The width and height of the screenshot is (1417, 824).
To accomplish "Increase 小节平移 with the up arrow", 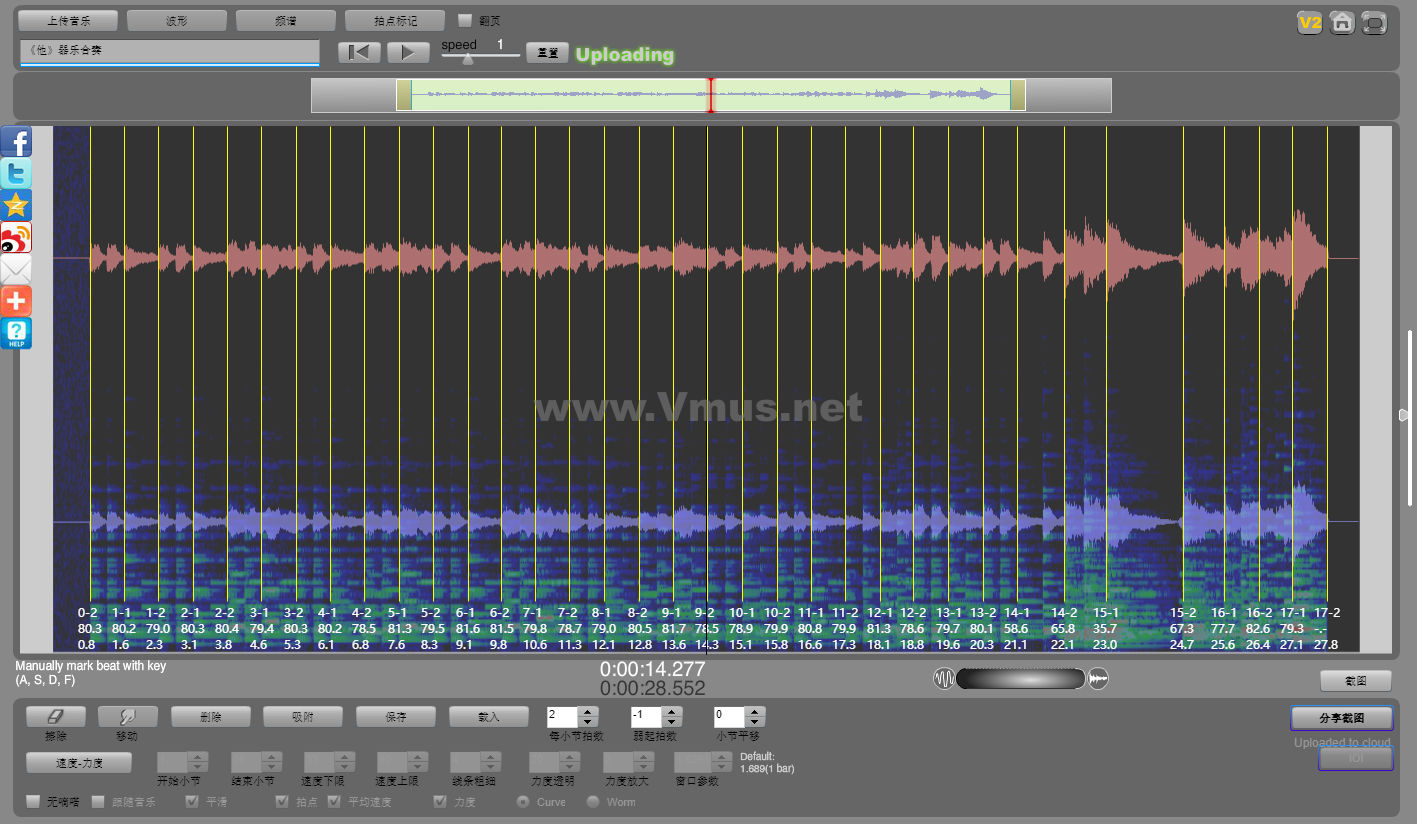I will [756, 712].
